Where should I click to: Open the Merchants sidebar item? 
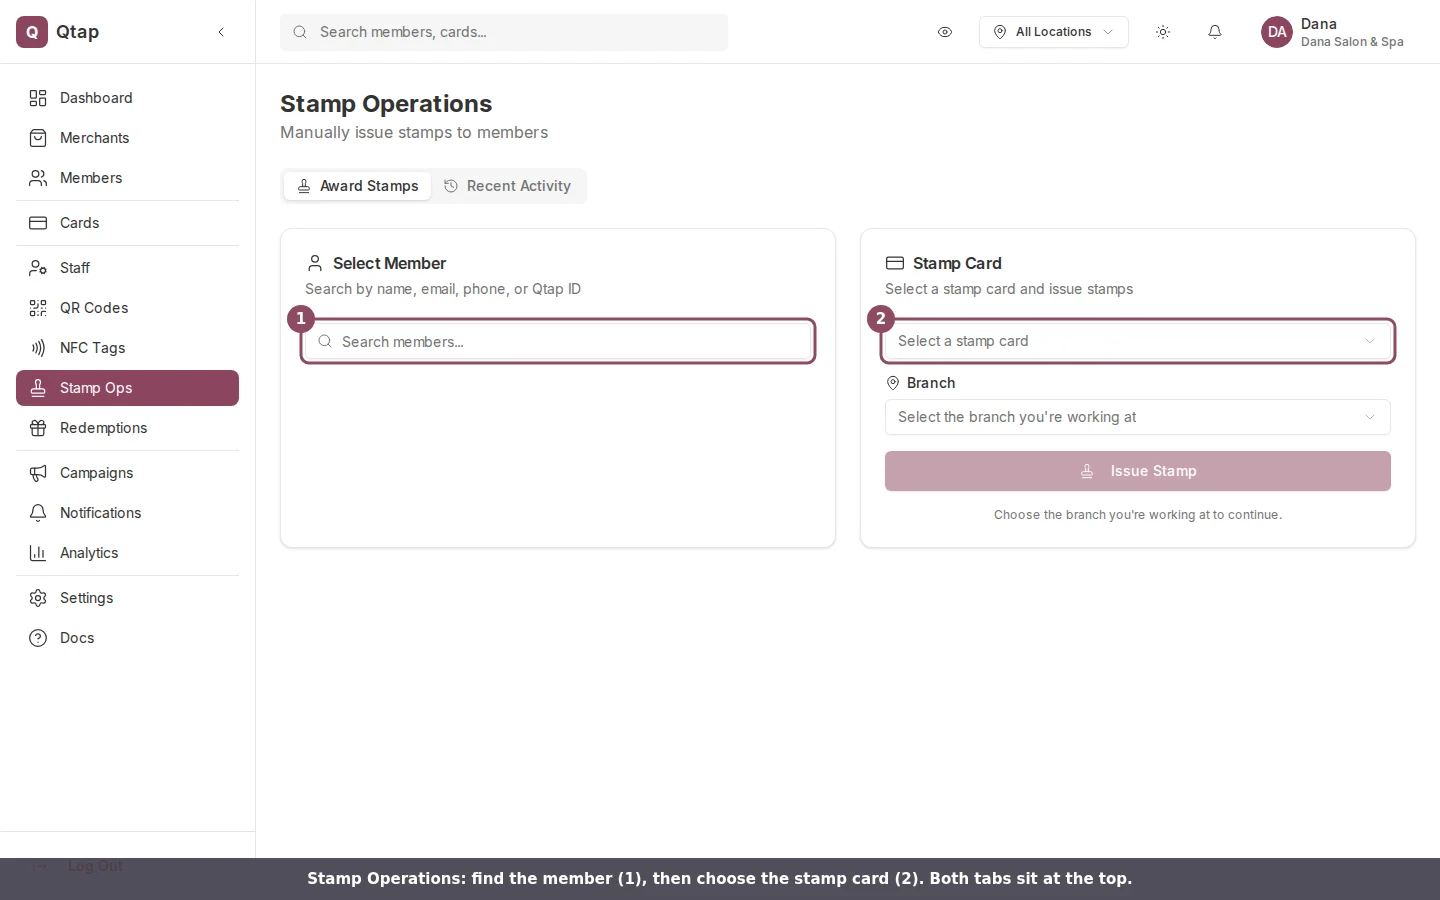(x=127, y=138)
